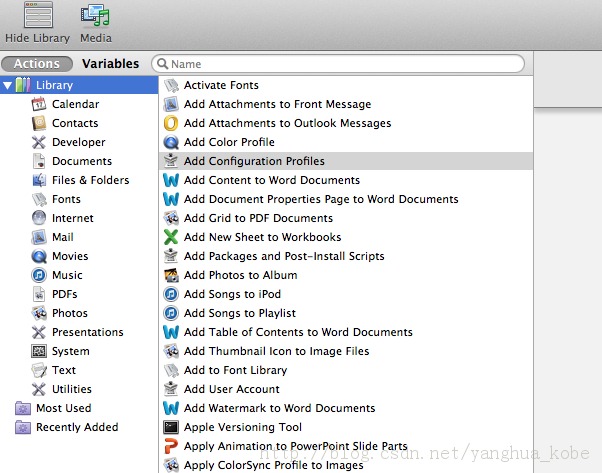Select the Calendar category icon
The image size is (602, 473).
(x=39, y=104)
